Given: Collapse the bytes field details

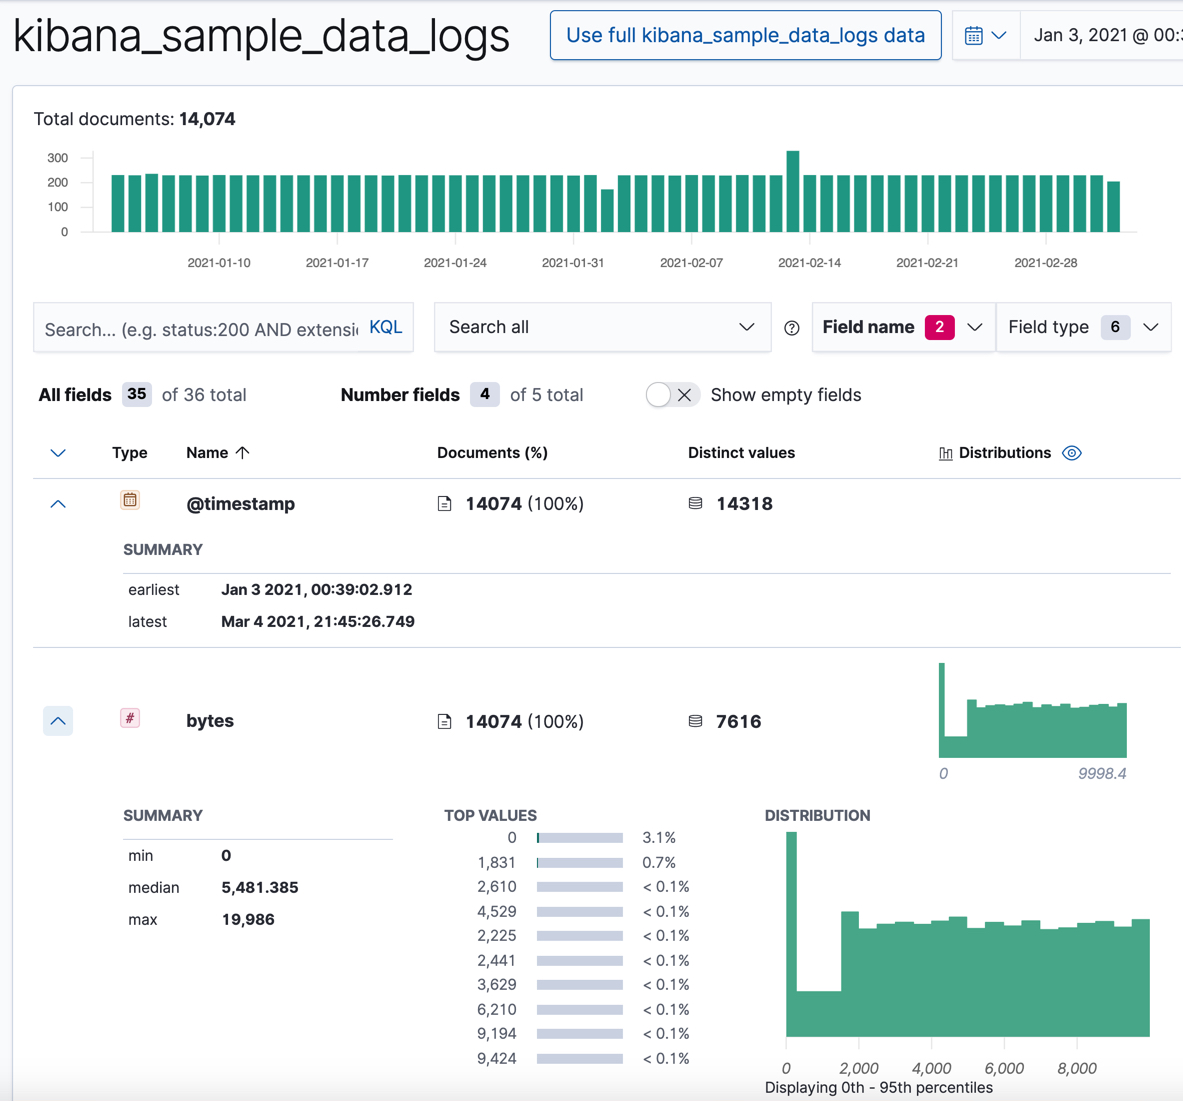Looking at the screenshot, I should point(57,720).
